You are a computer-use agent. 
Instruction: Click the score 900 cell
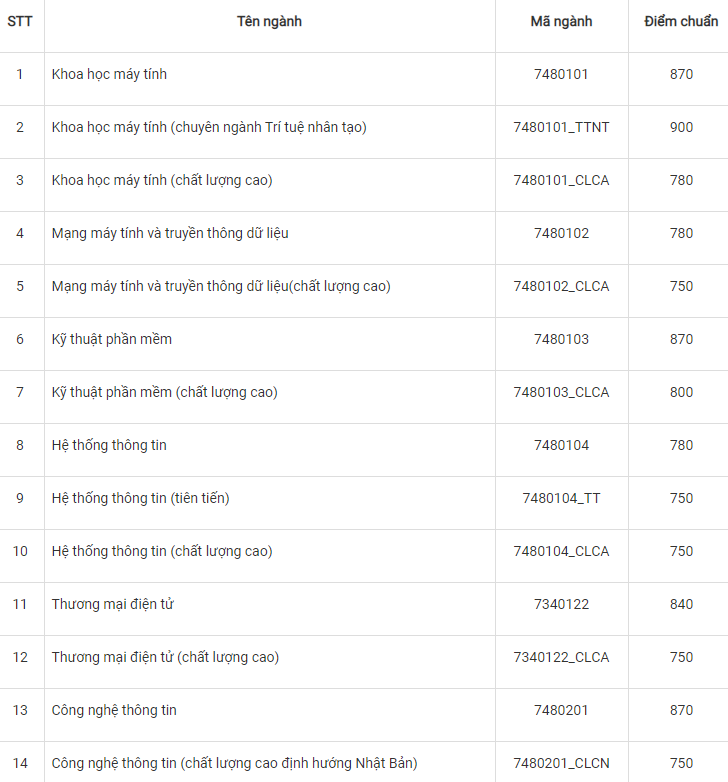681,128
